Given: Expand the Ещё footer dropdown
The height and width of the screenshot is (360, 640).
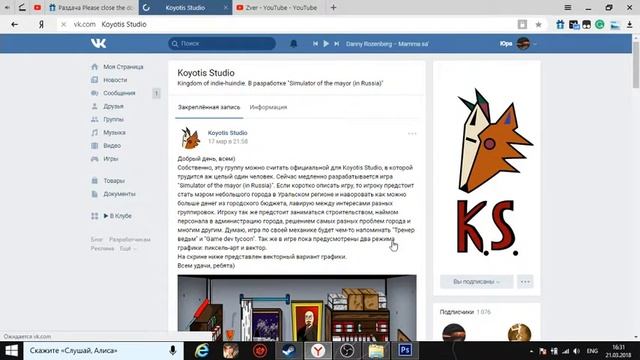Looking at the screenshot, I should (x=127, y=248).
